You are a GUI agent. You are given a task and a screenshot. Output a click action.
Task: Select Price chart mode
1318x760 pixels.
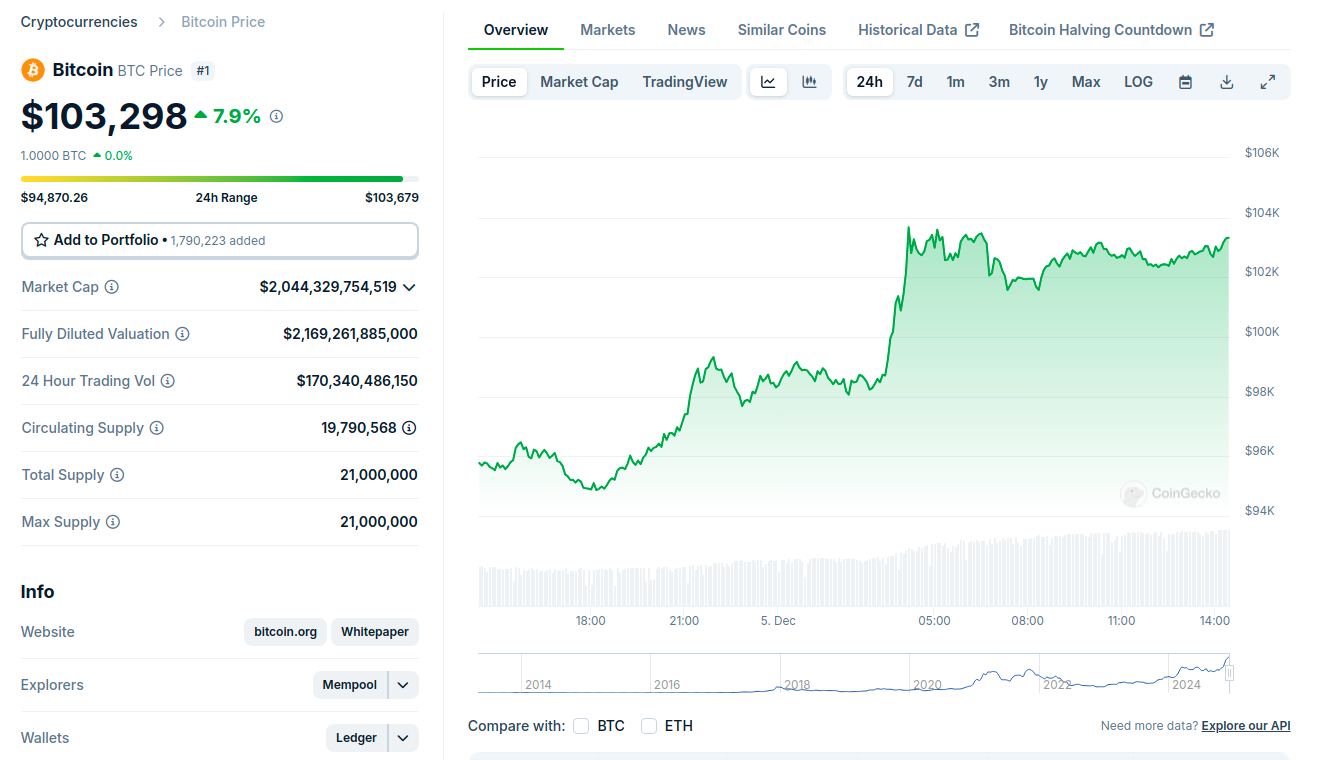[499, 82]
